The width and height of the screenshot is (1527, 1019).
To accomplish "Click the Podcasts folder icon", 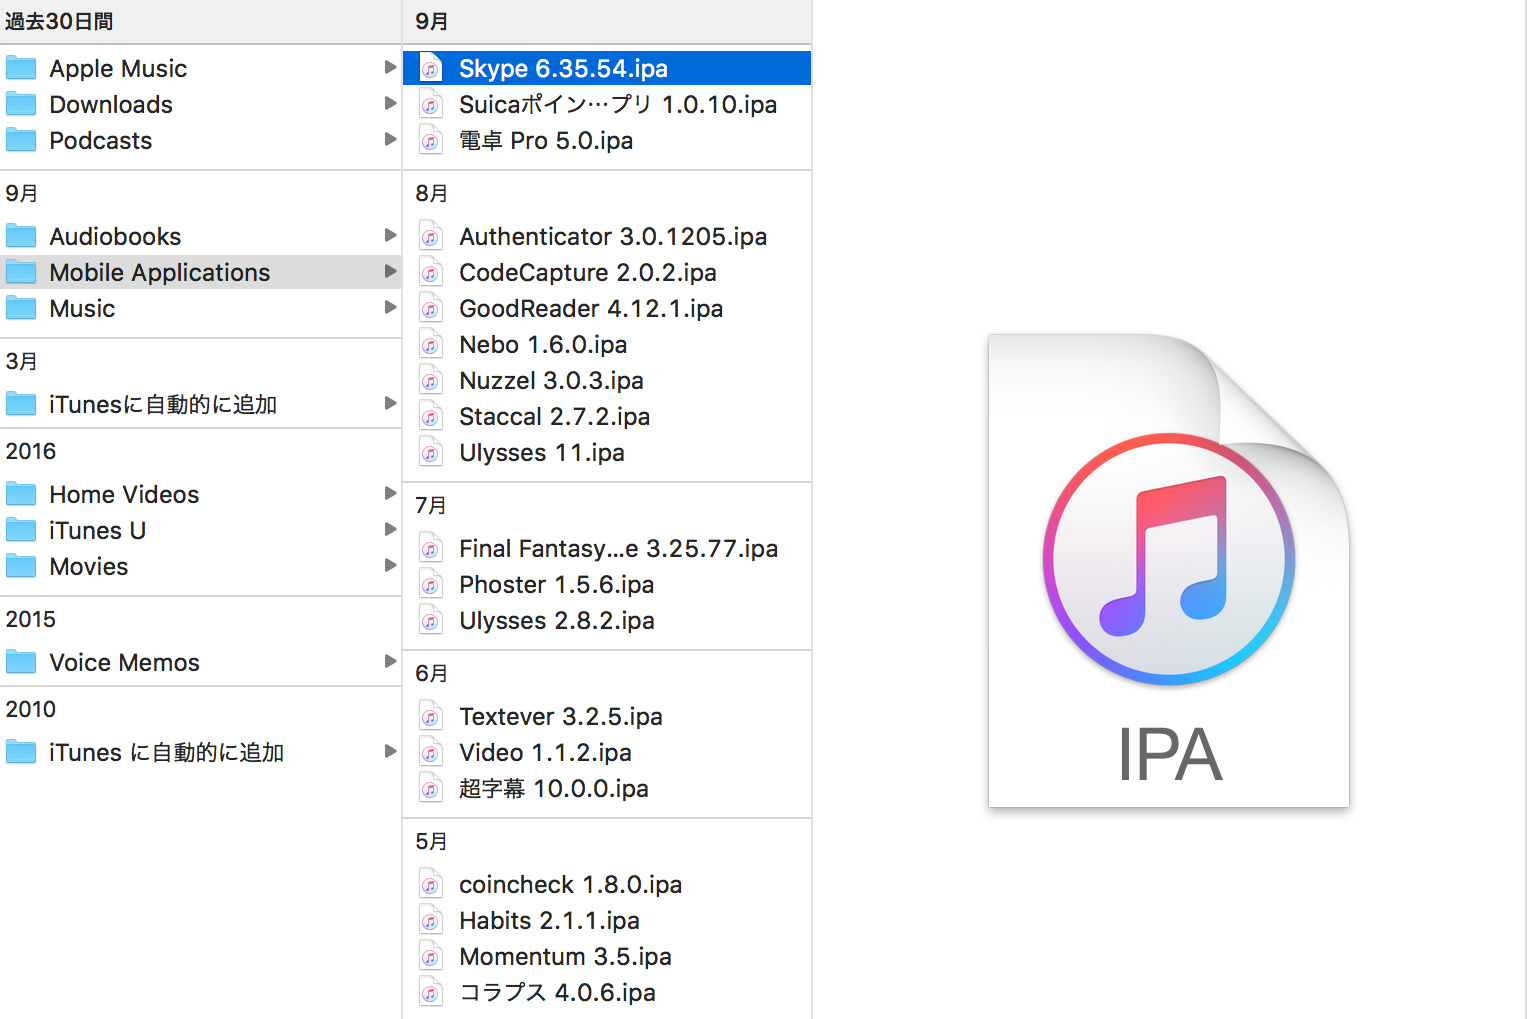I will (x=21, y=140).
